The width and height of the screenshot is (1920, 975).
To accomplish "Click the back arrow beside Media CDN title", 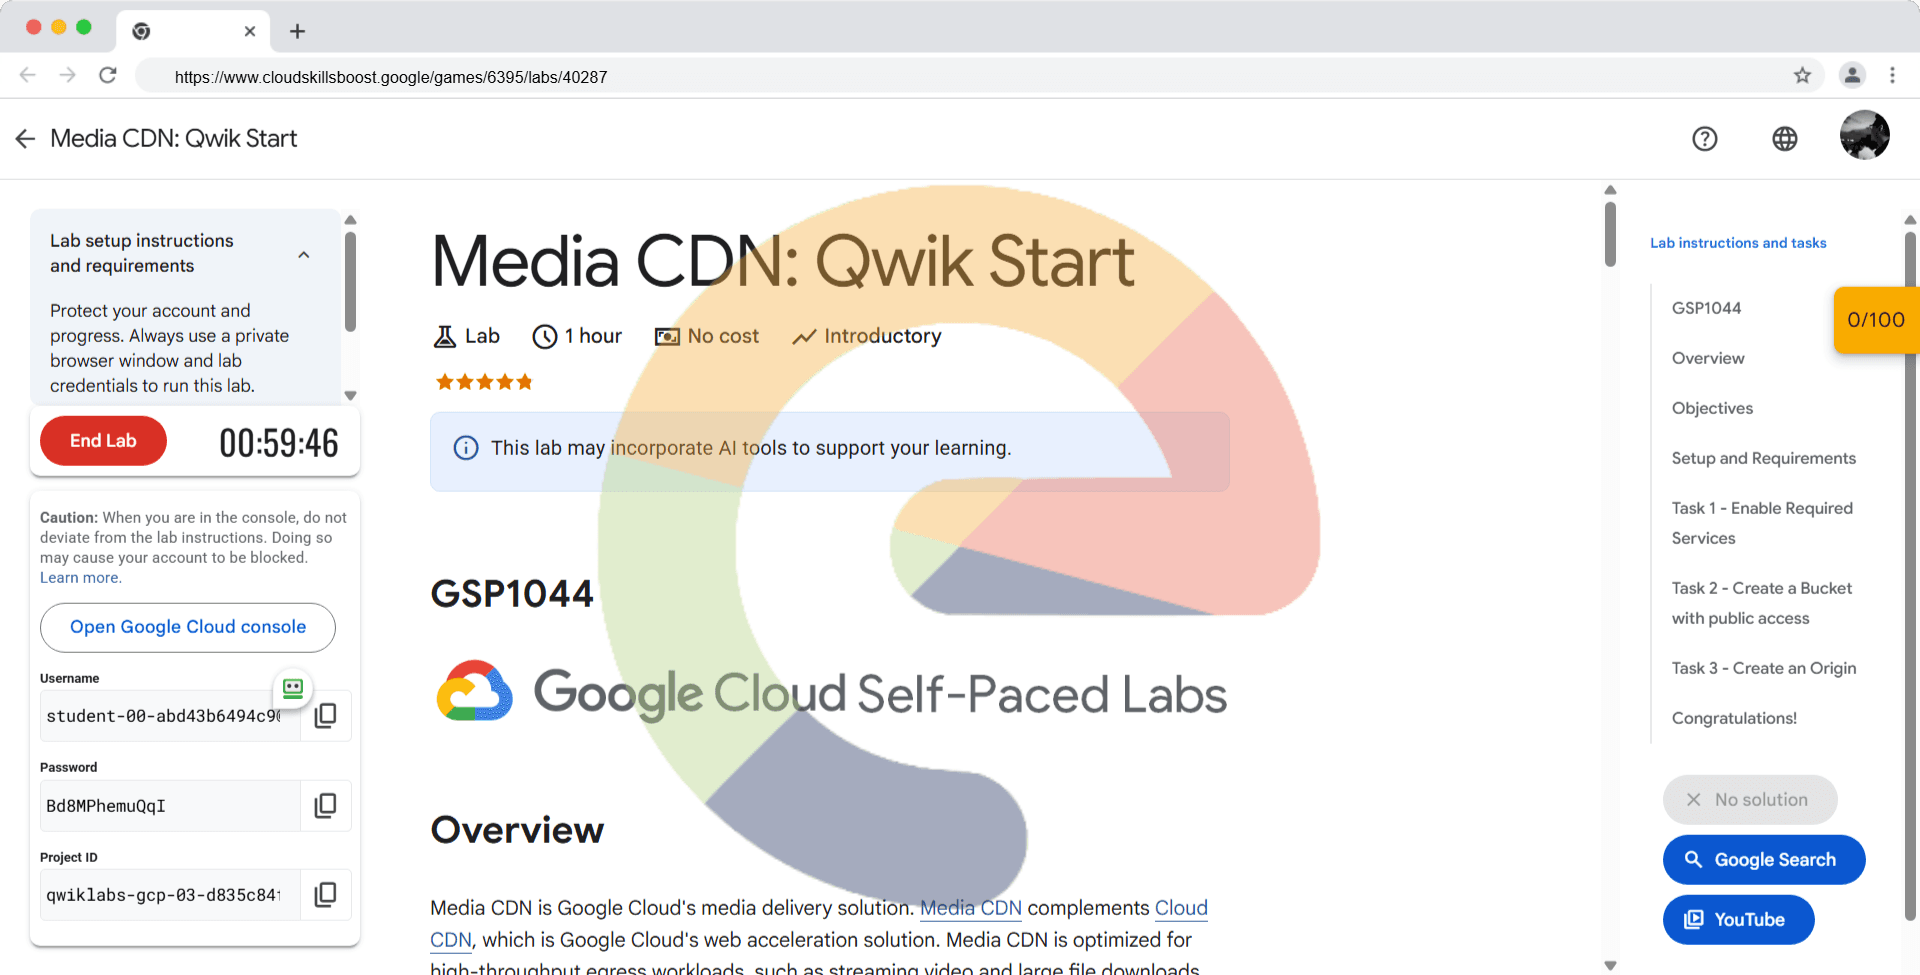I will [26, 139].
